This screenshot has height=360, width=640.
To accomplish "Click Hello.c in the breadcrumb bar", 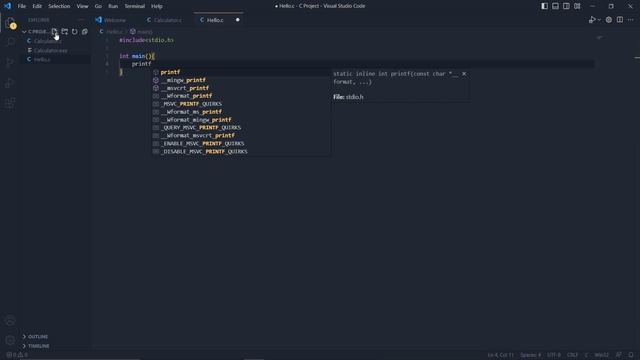I will (114, 31).
